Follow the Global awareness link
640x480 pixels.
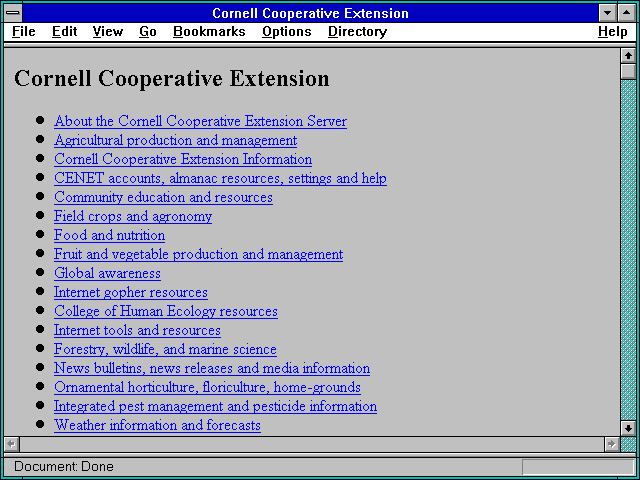[x=107, y=273]
